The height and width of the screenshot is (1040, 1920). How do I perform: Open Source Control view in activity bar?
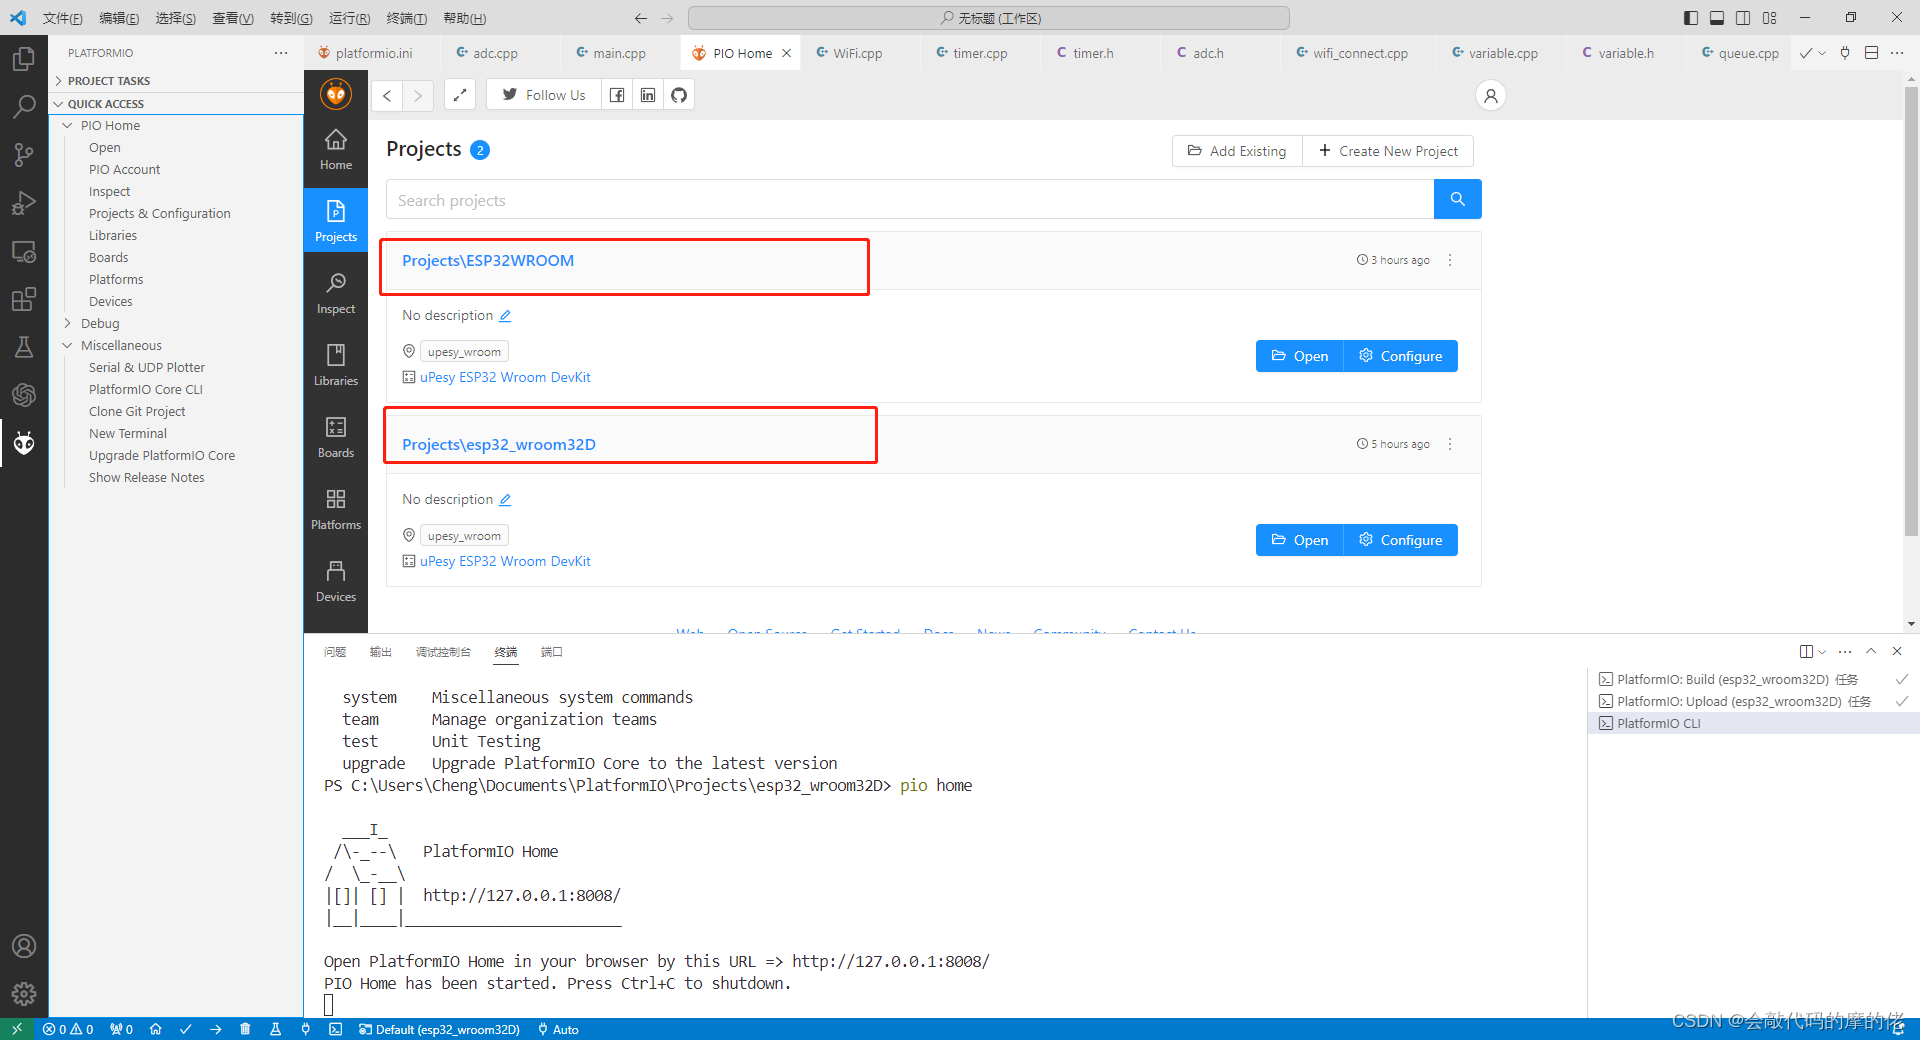[x=24, y=154]
